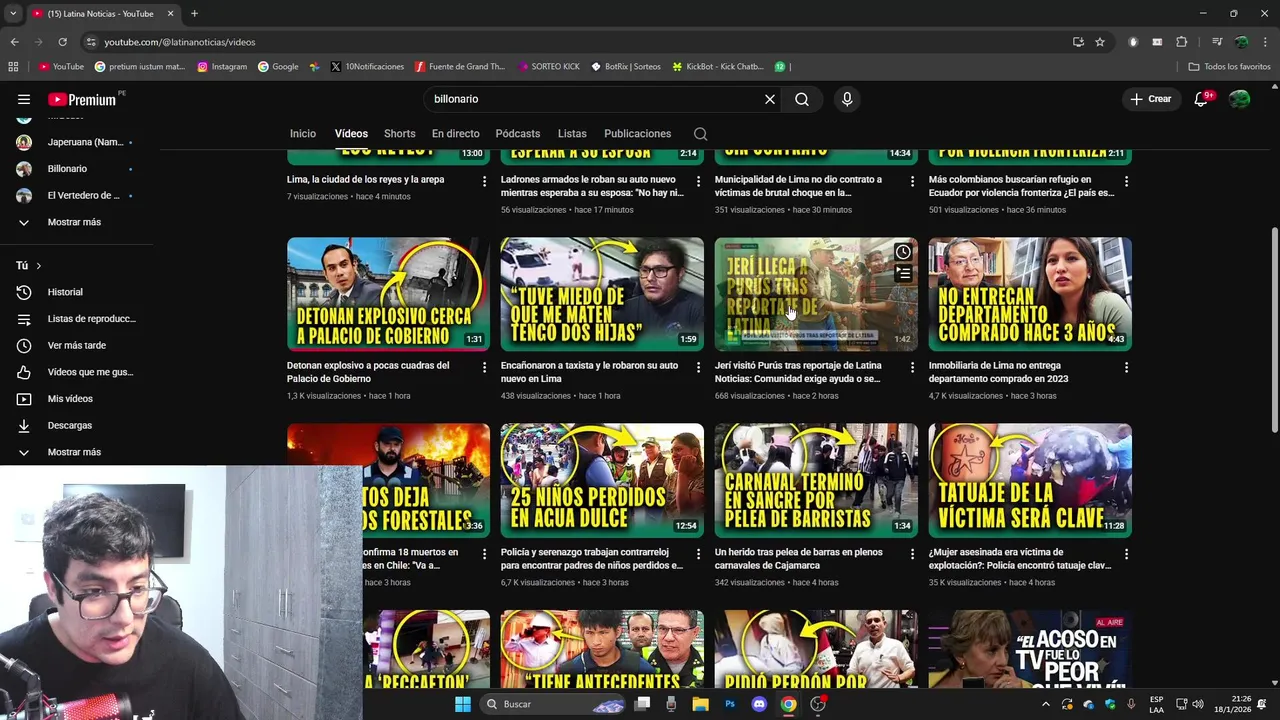This screenshot has height=720, width=1280.
Task: Play 'Tatuaje de la víctima será clave' thumbnail
Action: coord(1030,480)
